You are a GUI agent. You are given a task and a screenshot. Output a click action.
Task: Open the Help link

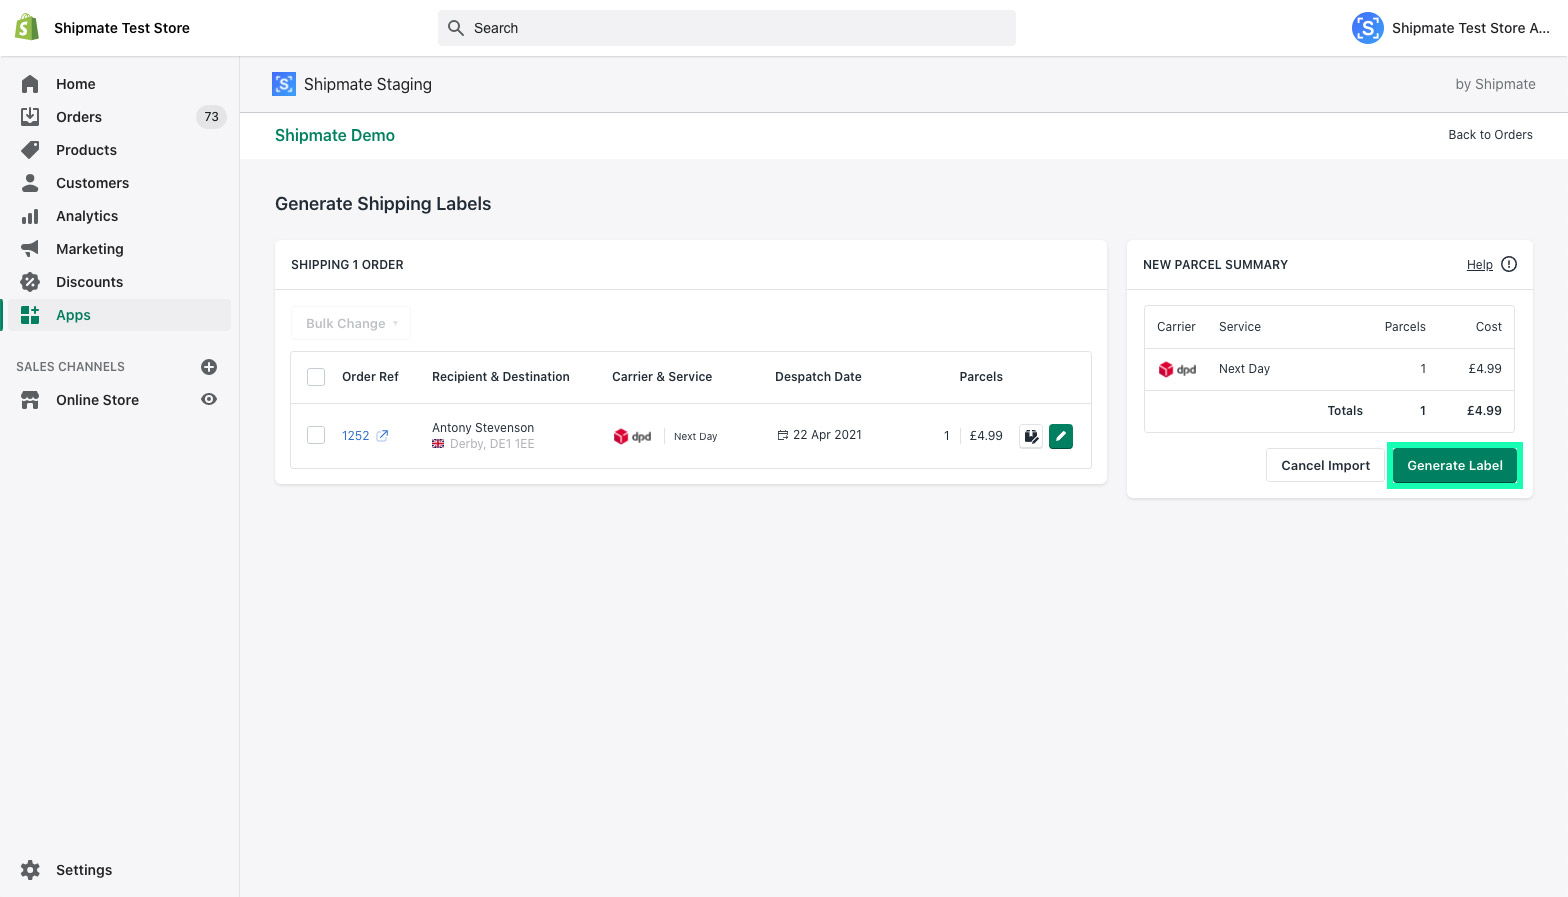1480,265
